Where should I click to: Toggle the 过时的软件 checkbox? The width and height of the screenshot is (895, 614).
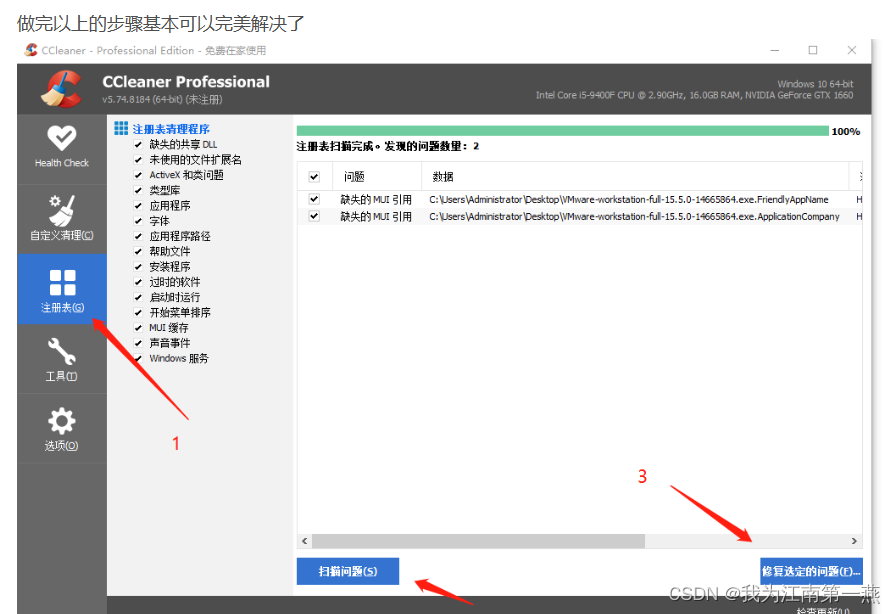(x=138, y=282)
